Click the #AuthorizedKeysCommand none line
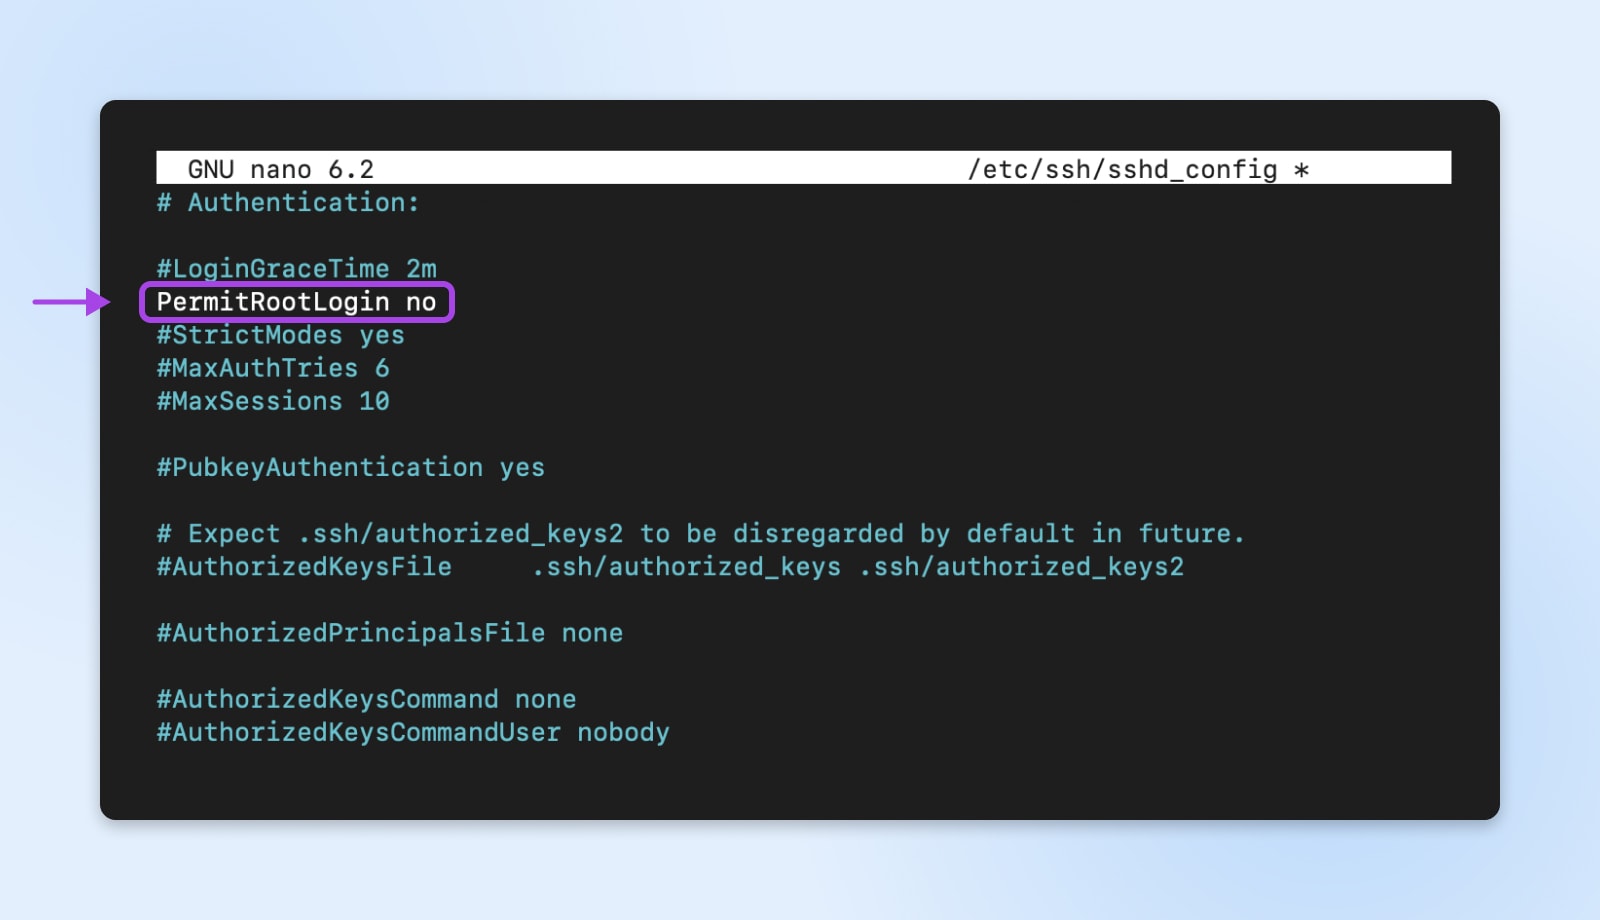1600x920 pixels. pos(366,698)
